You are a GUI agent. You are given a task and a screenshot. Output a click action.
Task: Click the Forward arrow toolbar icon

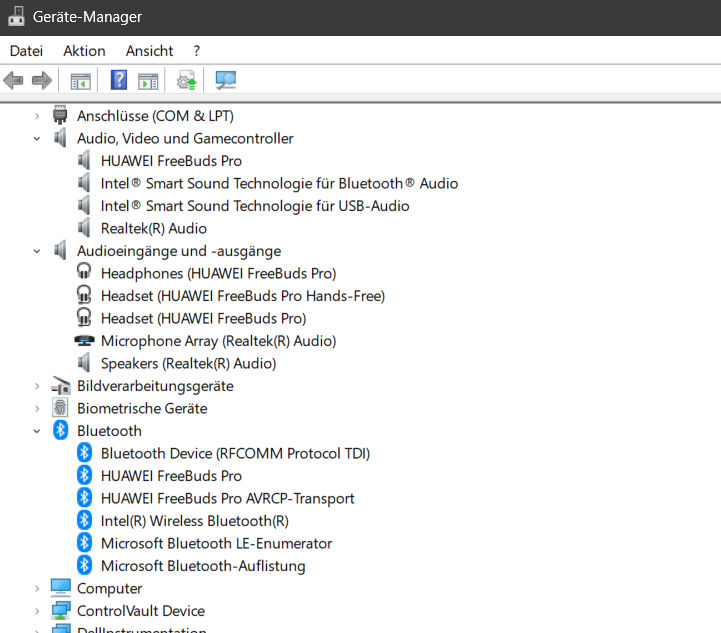point(42,80)
